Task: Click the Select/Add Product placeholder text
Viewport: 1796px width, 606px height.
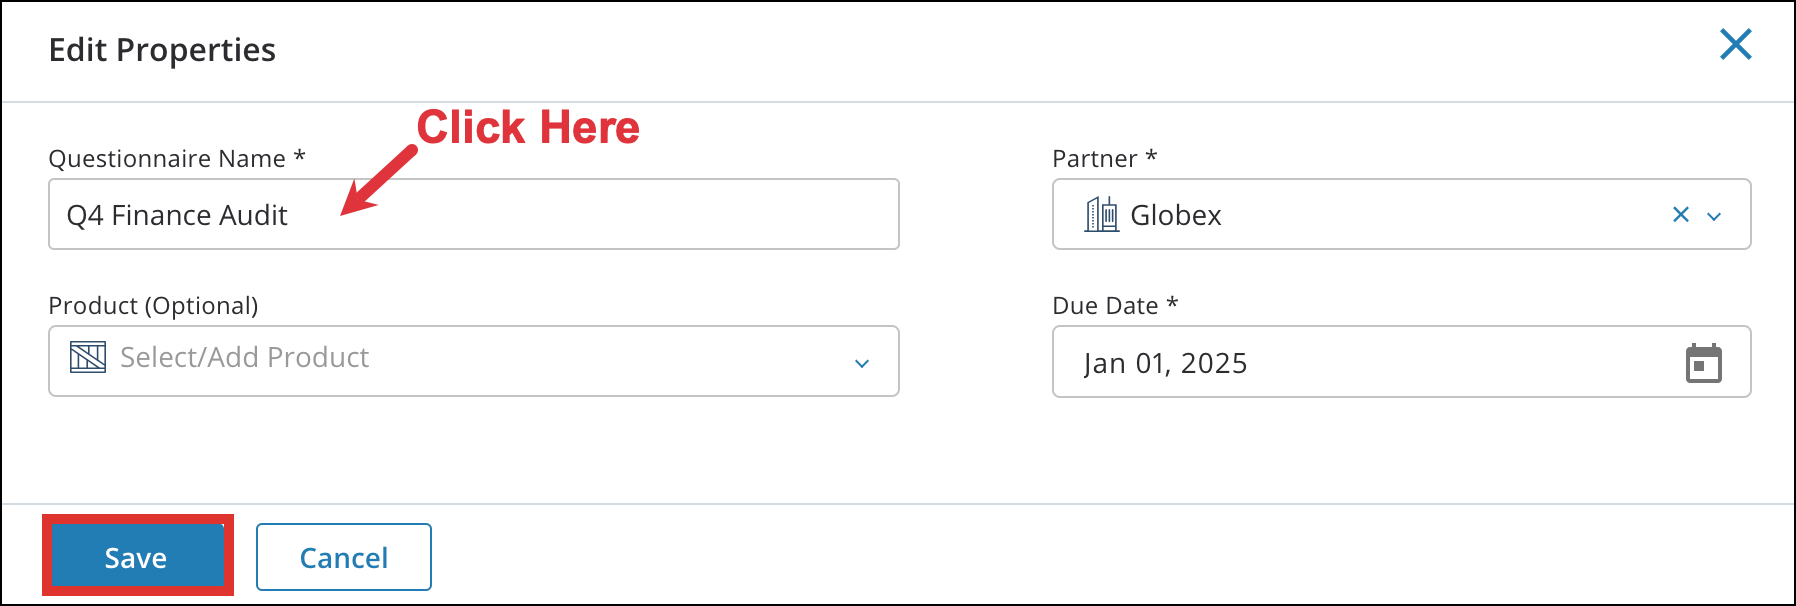Action: click(x=244, y=357)
